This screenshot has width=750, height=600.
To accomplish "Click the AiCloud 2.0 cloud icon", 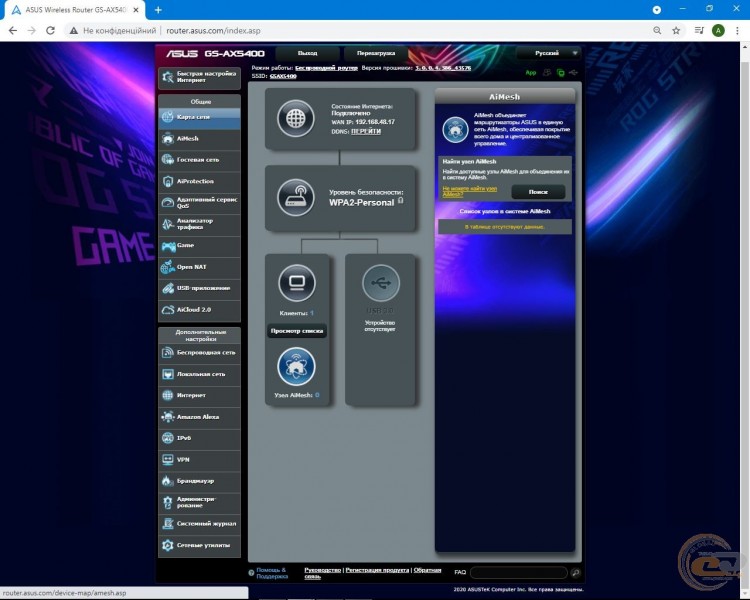I will (x=167, y=310).
